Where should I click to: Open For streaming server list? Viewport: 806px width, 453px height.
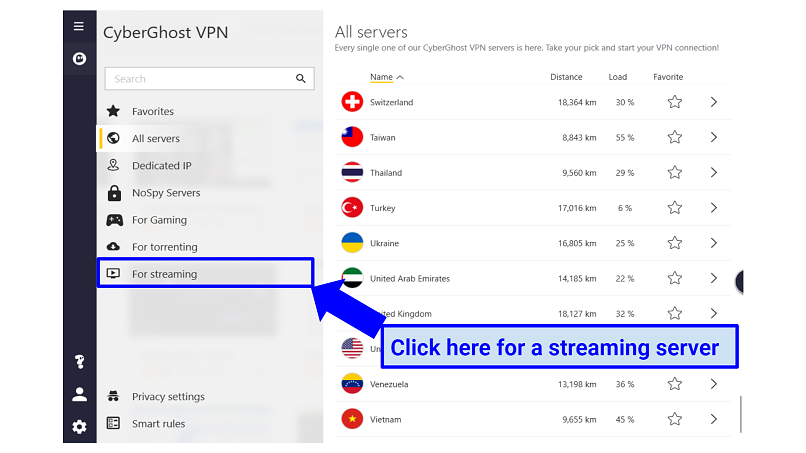point(206,273)
